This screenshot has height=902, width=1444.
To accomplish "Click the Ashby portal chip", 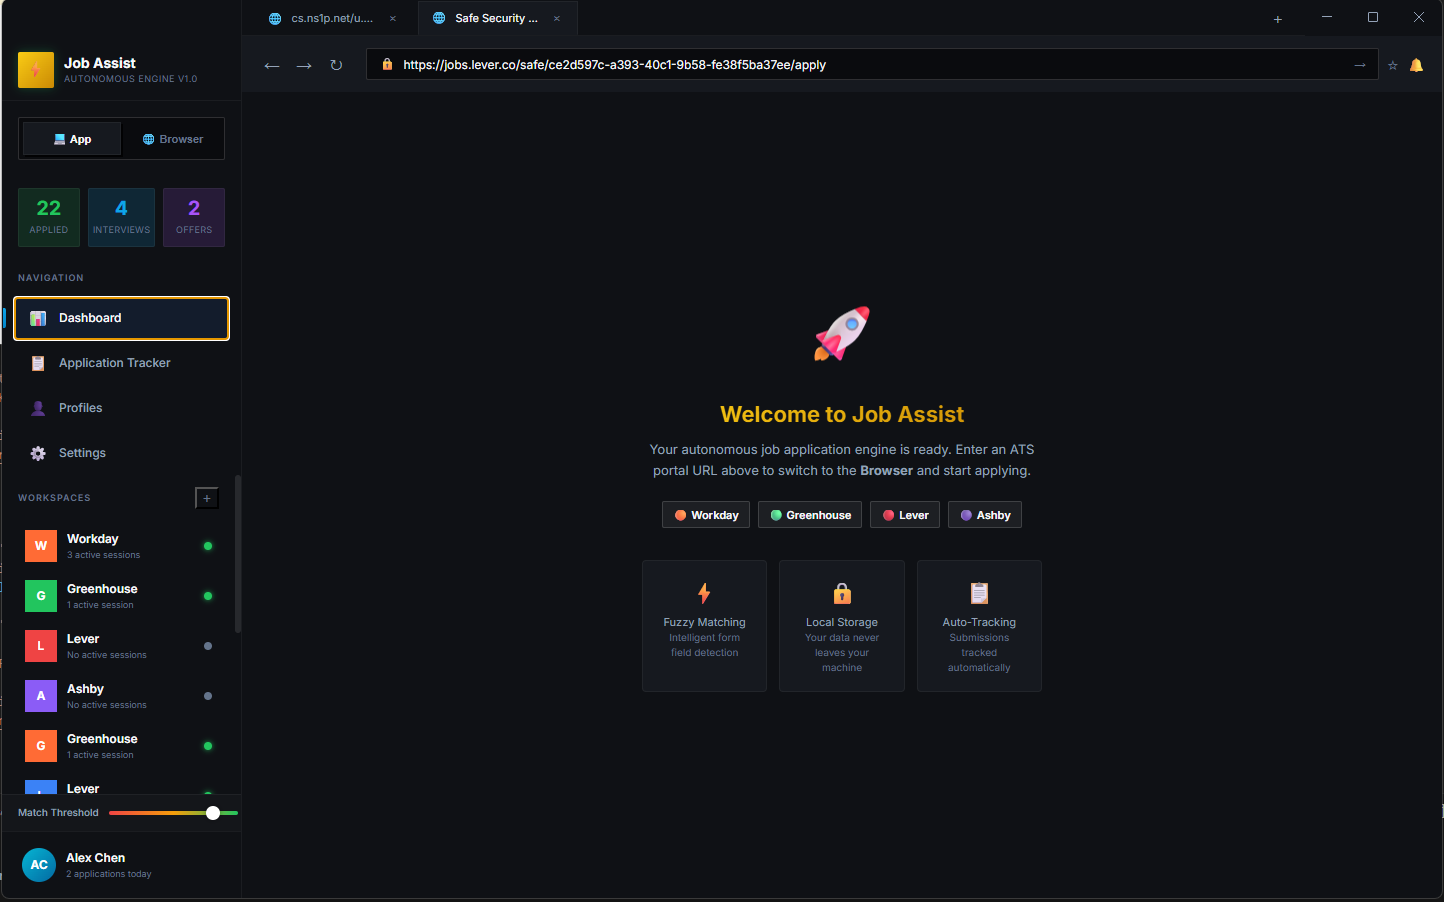I will coord(985,515).
